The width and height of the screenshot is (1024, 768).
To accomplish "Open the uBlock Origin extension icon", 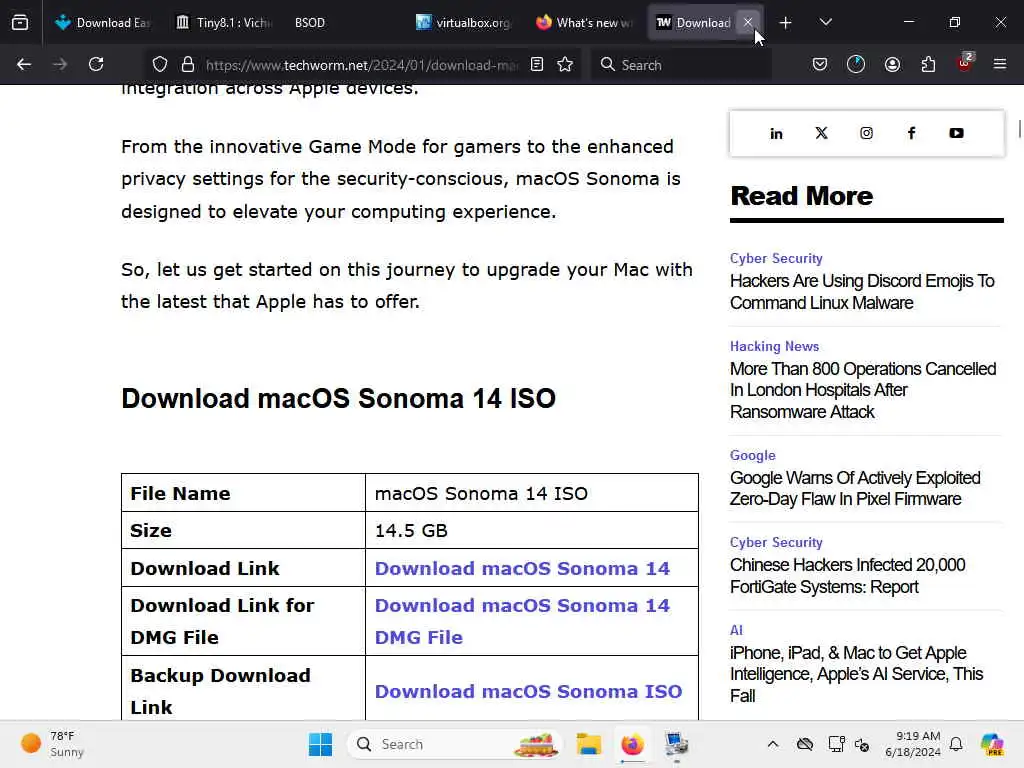I will [x=965, y=63].
